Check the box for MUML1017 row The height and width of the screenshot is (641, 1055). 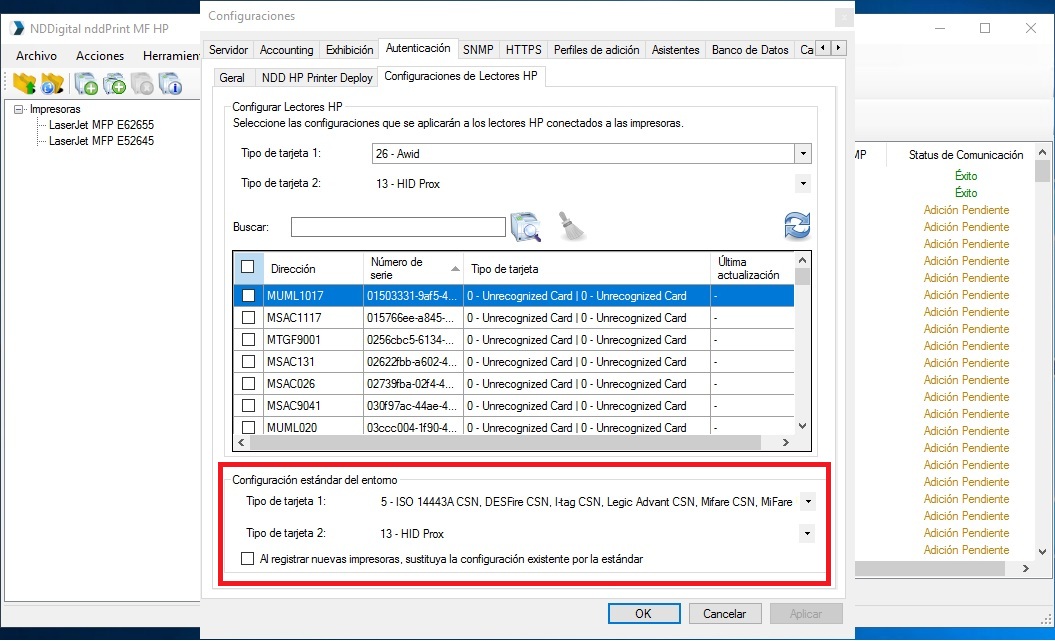(248, 295)
